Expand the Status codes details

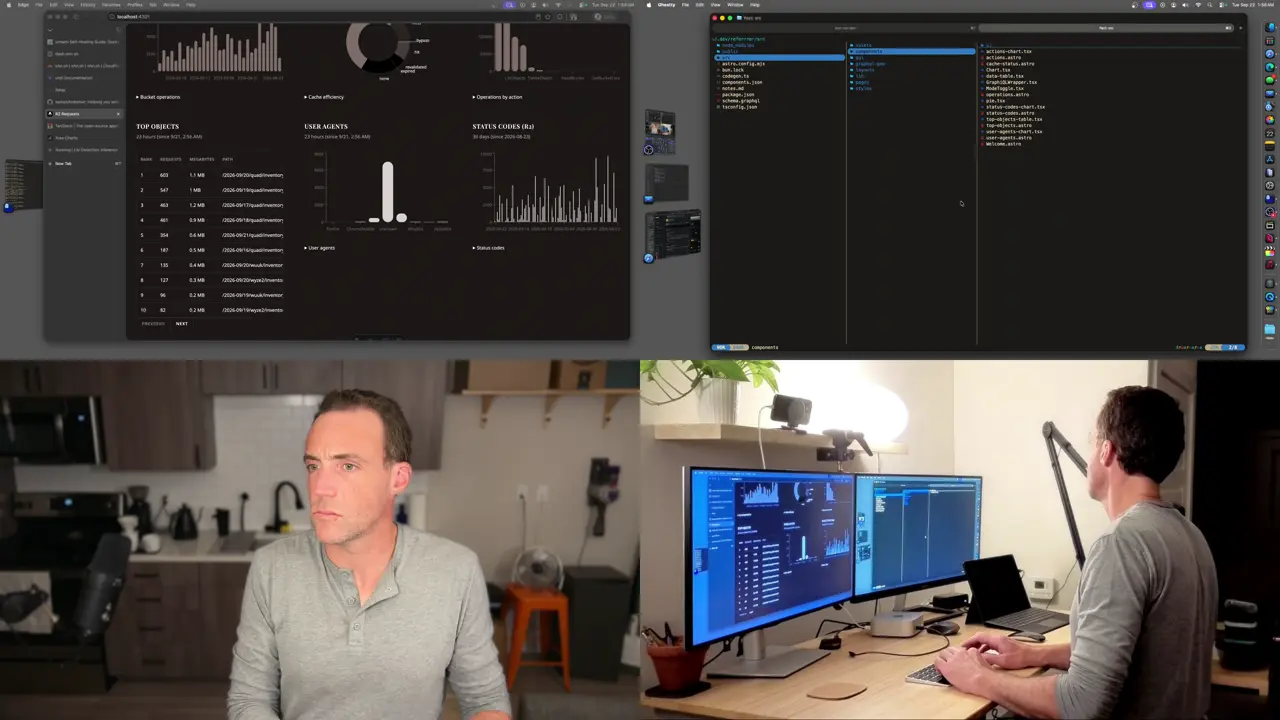(x=489, y=247)
